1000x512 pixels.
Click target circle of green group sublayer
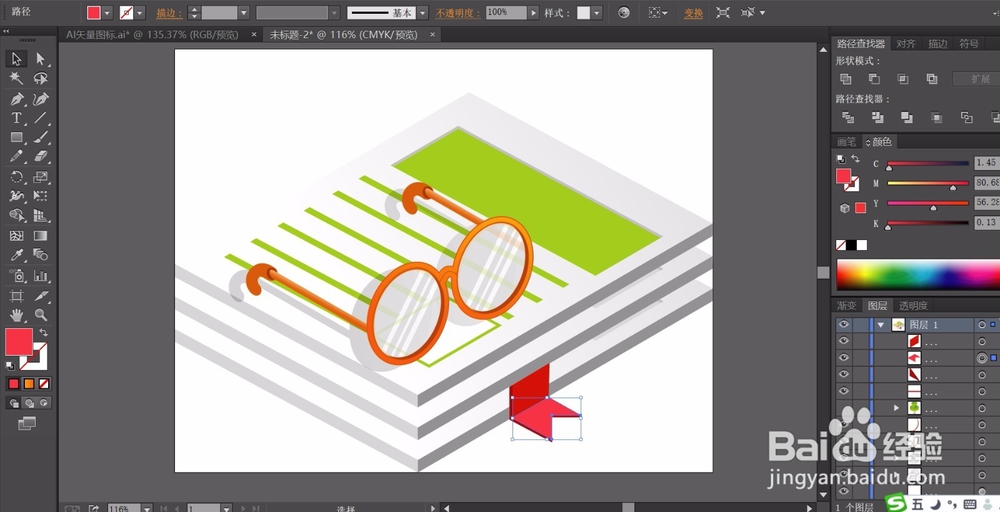click(x=982, y=408)
